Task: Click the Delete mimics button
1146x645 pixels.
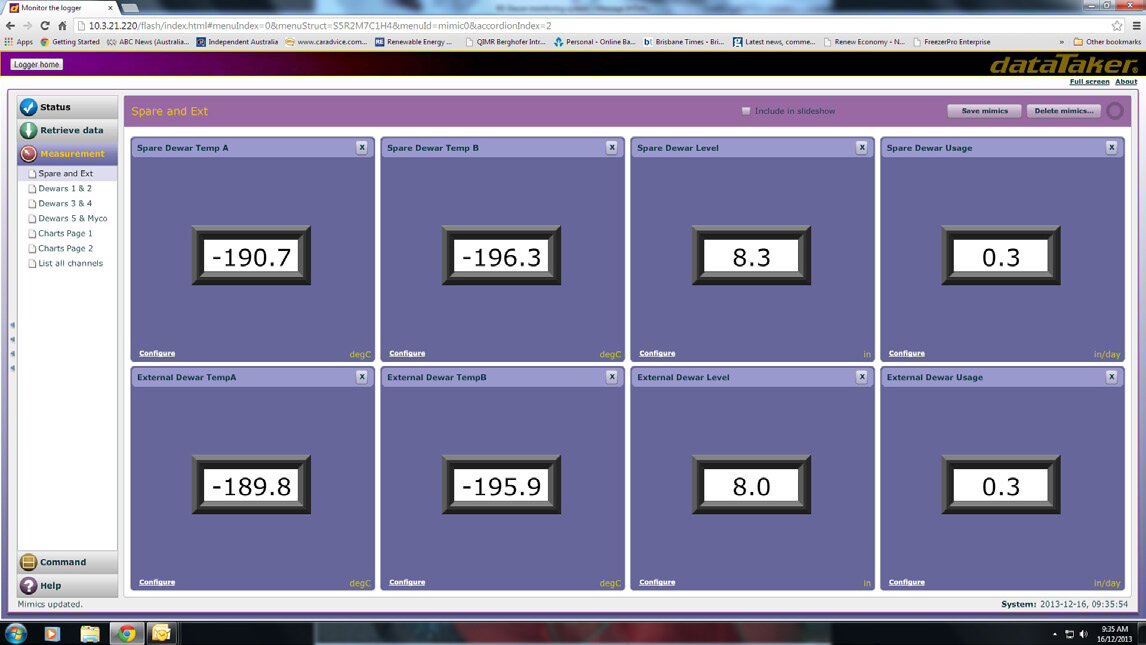Action: point(1063,111)
